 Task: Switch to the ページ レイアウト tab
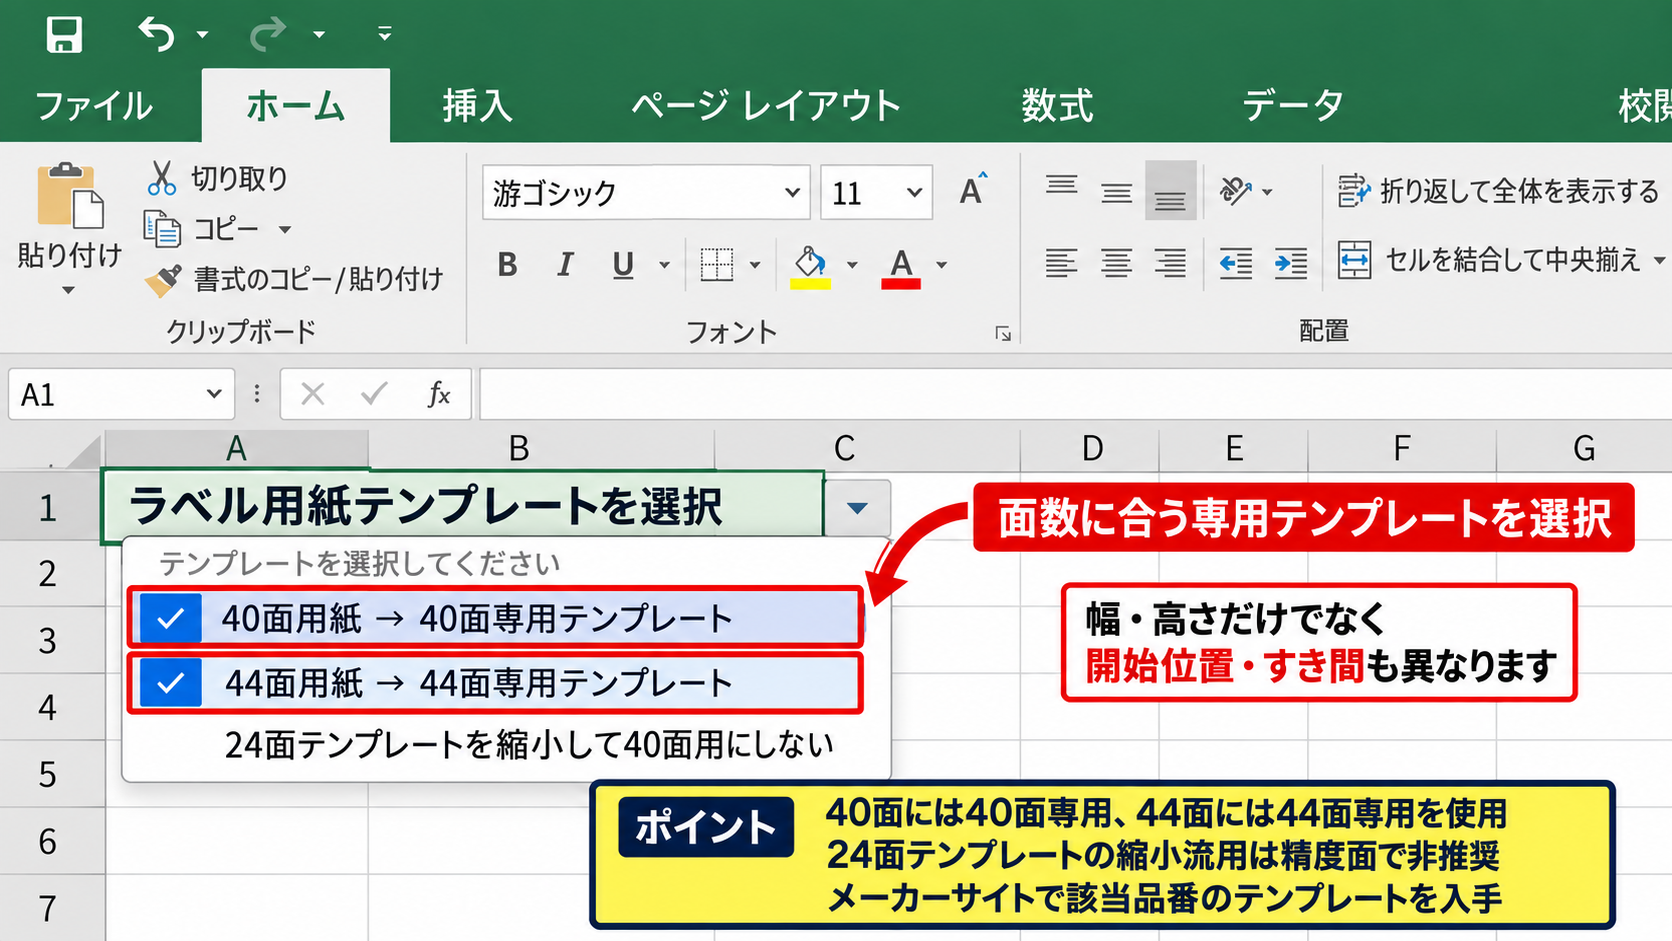coord(766,106)
